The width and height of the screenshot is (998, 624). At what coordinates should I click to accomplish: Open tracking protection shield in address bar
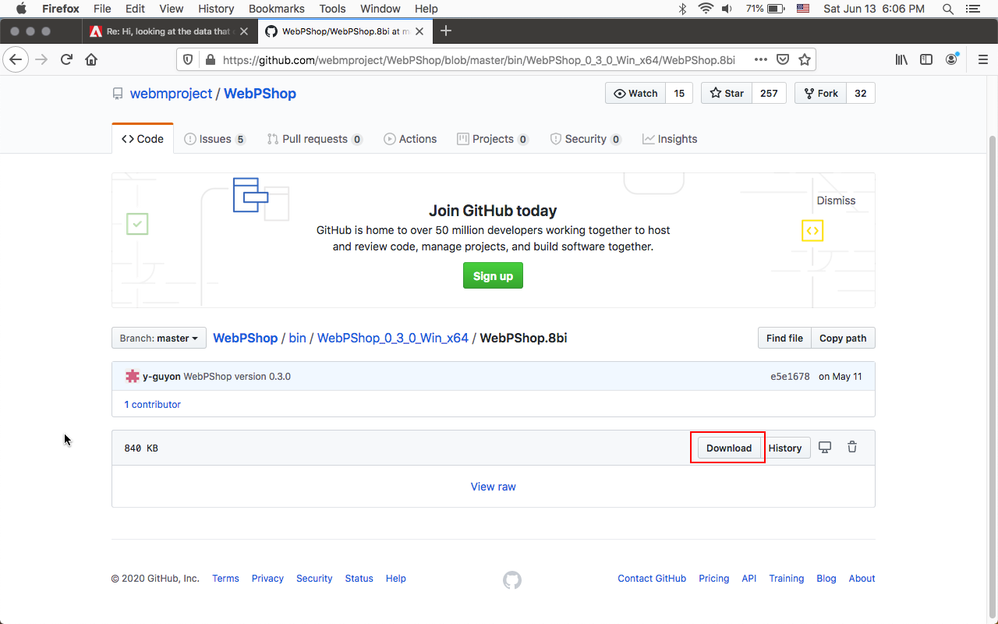coord(188,60)
